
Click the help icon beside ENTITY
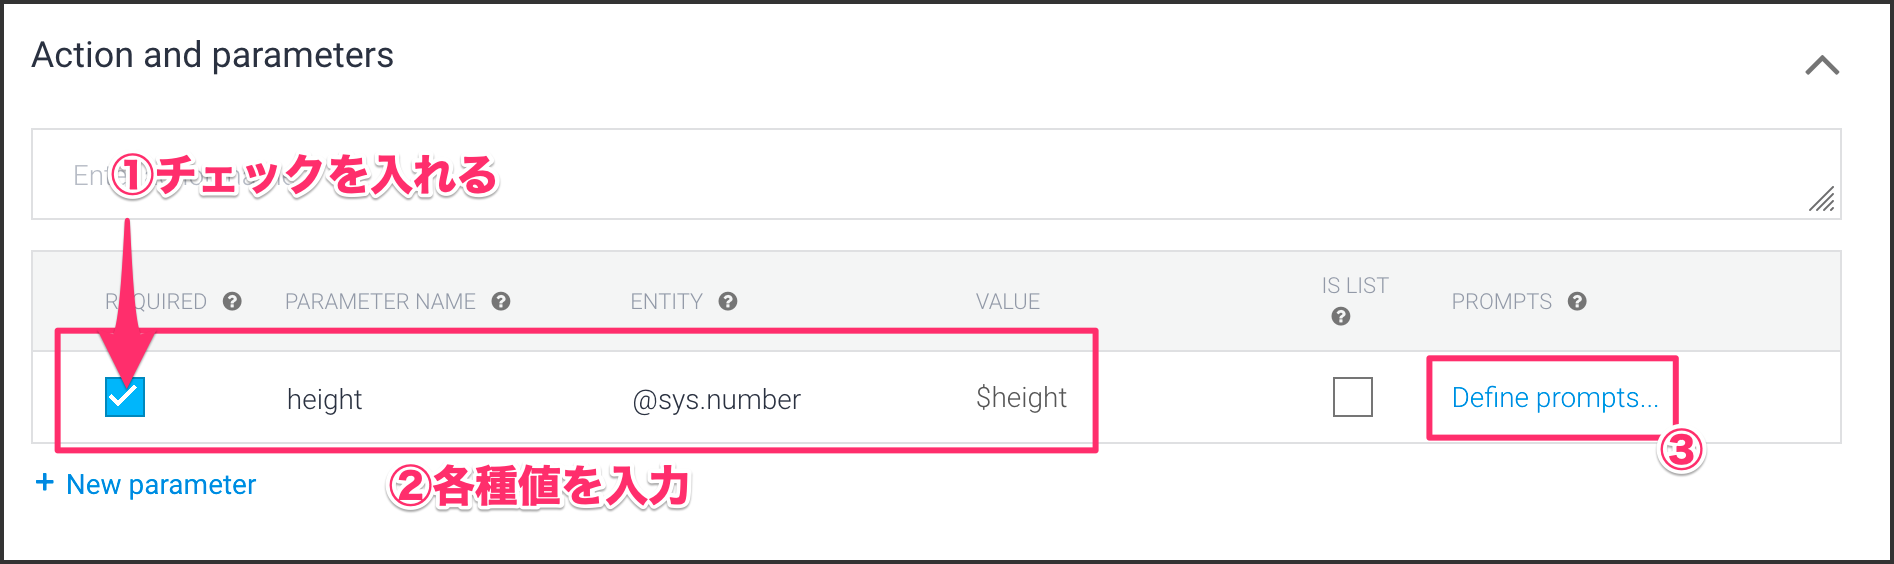[728, 301]
